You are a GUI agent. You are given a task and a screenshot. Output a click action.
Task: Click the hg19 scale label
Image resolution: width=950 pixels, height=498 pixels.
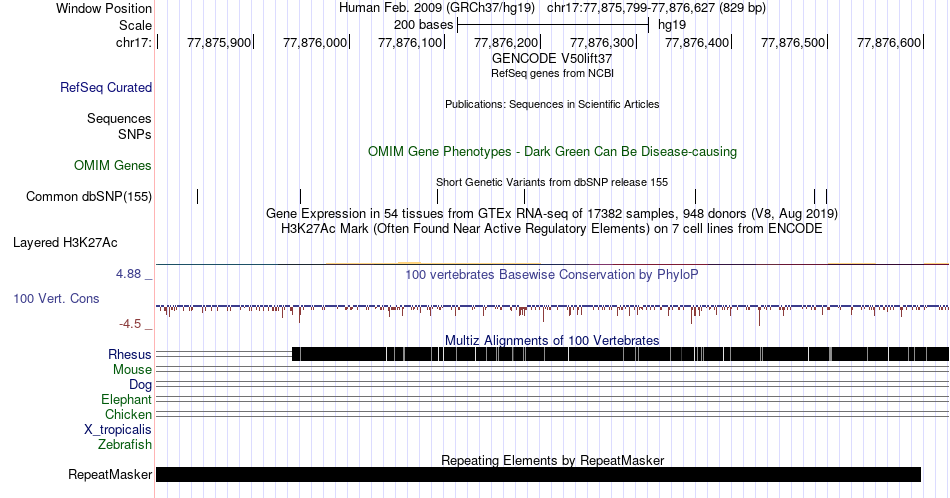click(672, 25)
